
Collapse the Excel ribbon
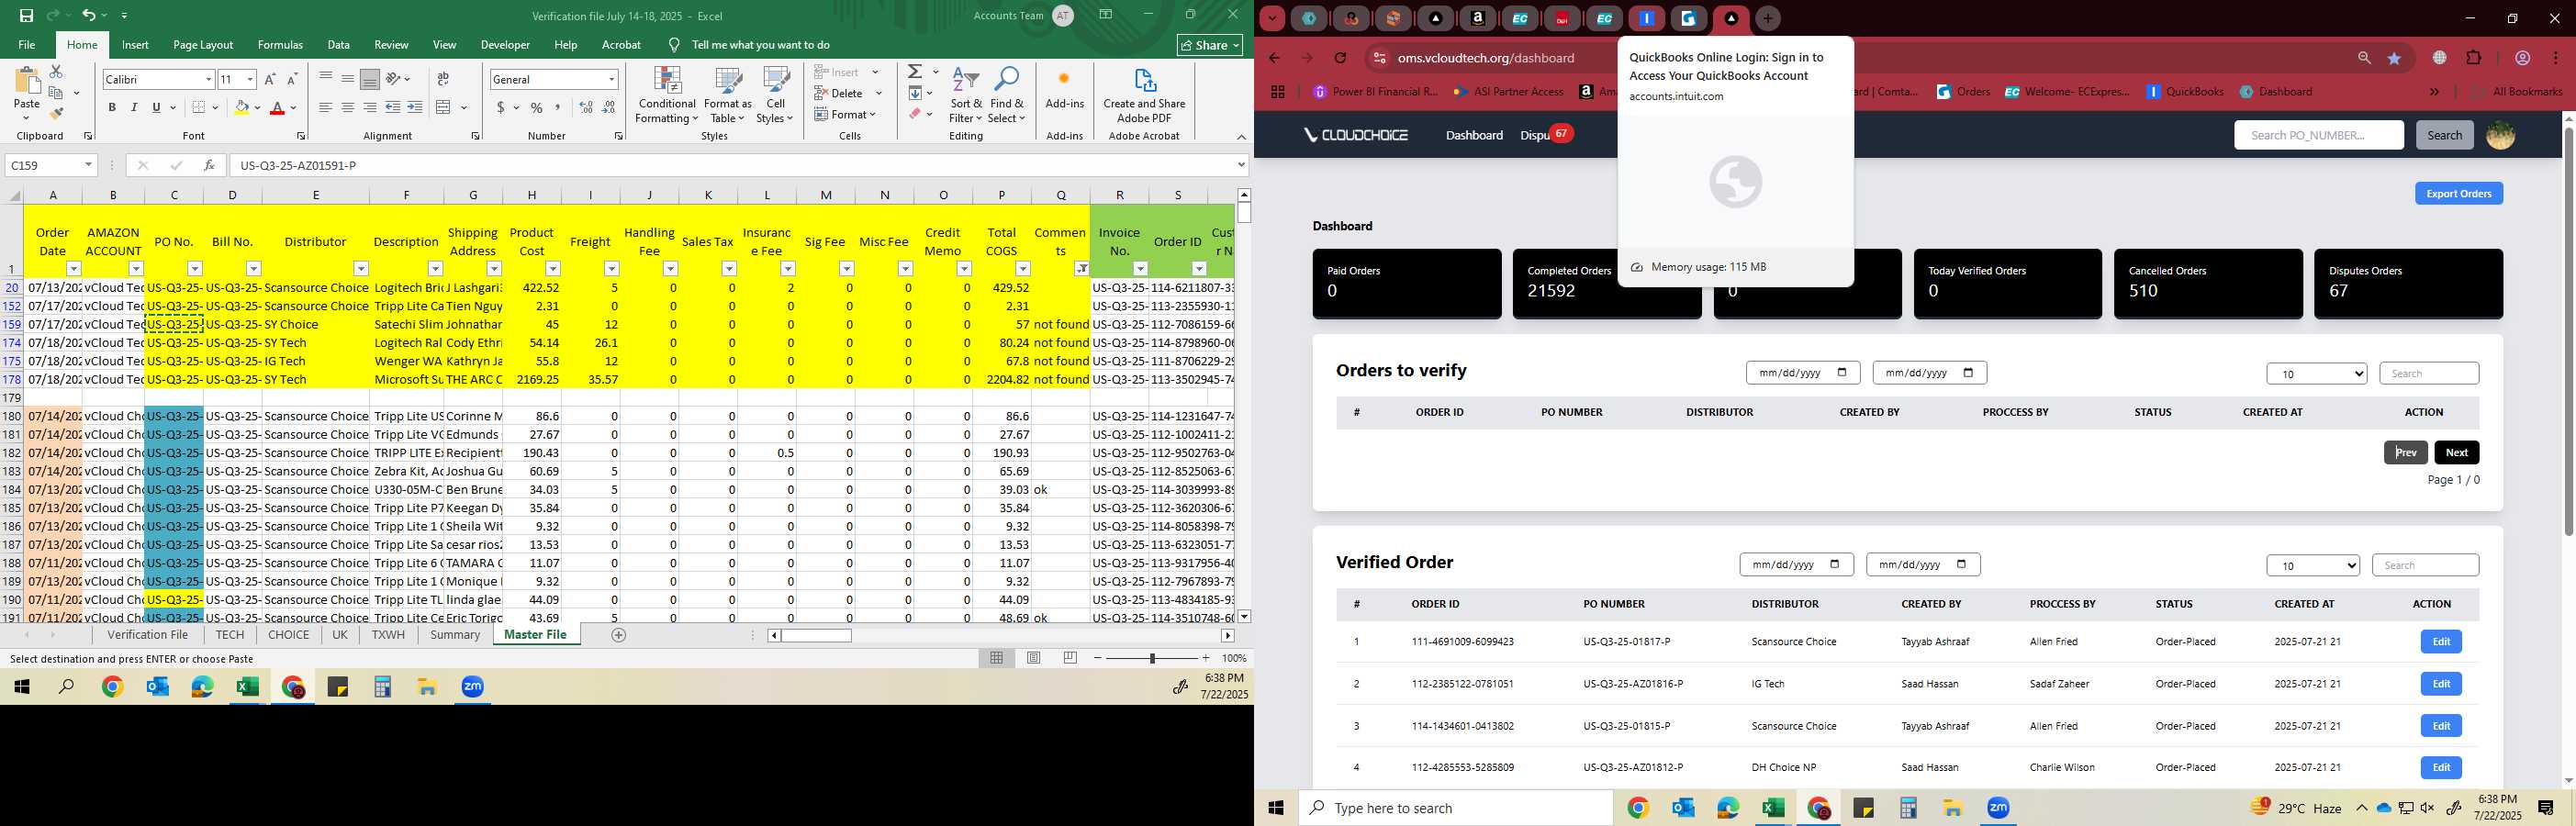[1241, 137]
